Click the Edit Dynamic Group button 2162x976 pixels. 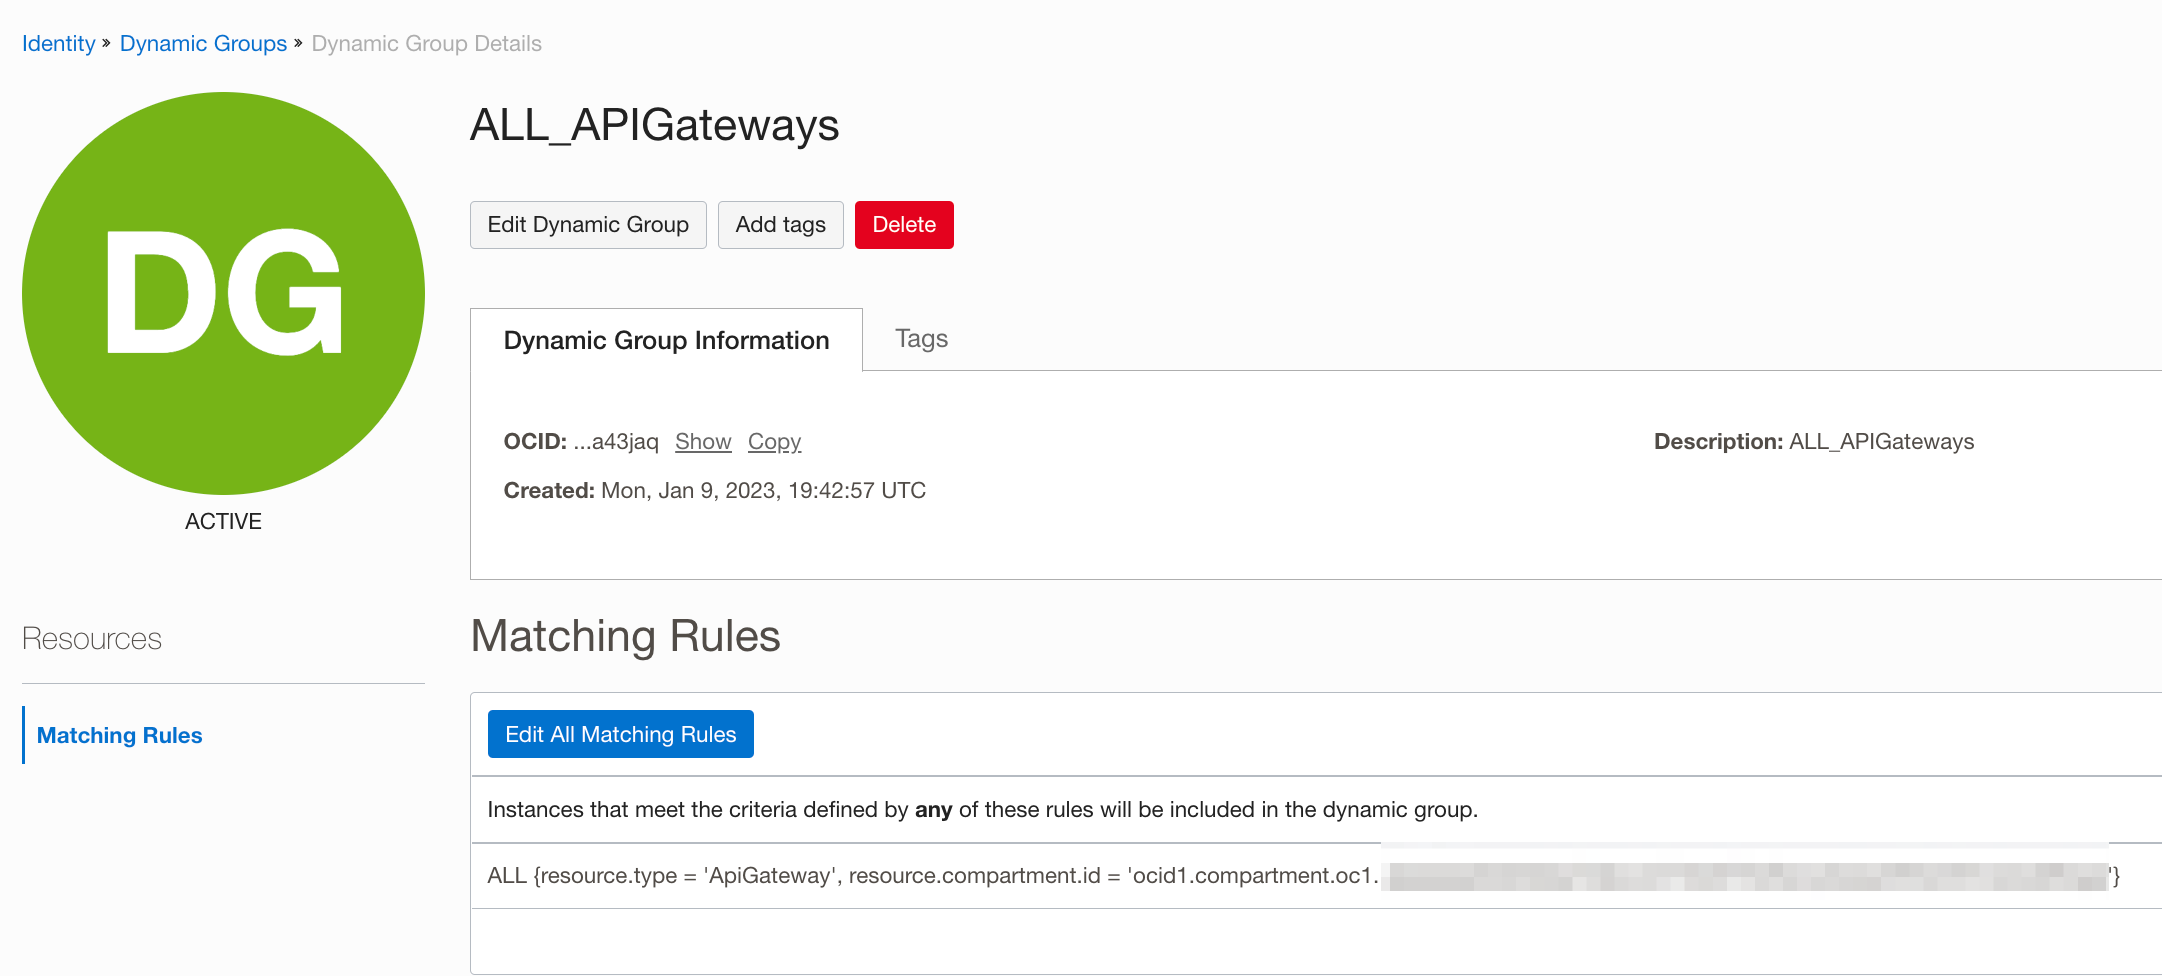tap(588, 224)
